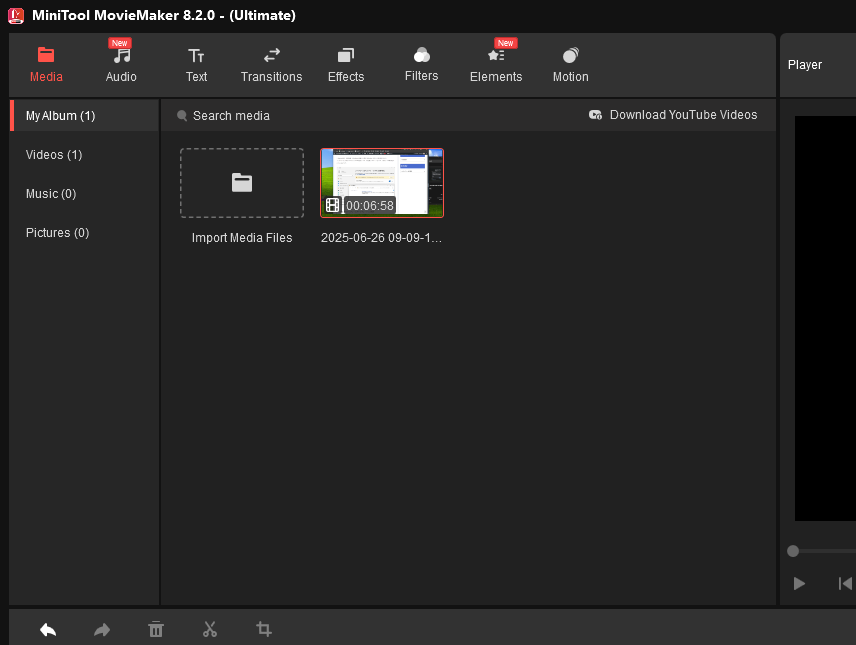Click the Split scissors icon
This screenshot has width=856, height=645.
click(210, 629)
